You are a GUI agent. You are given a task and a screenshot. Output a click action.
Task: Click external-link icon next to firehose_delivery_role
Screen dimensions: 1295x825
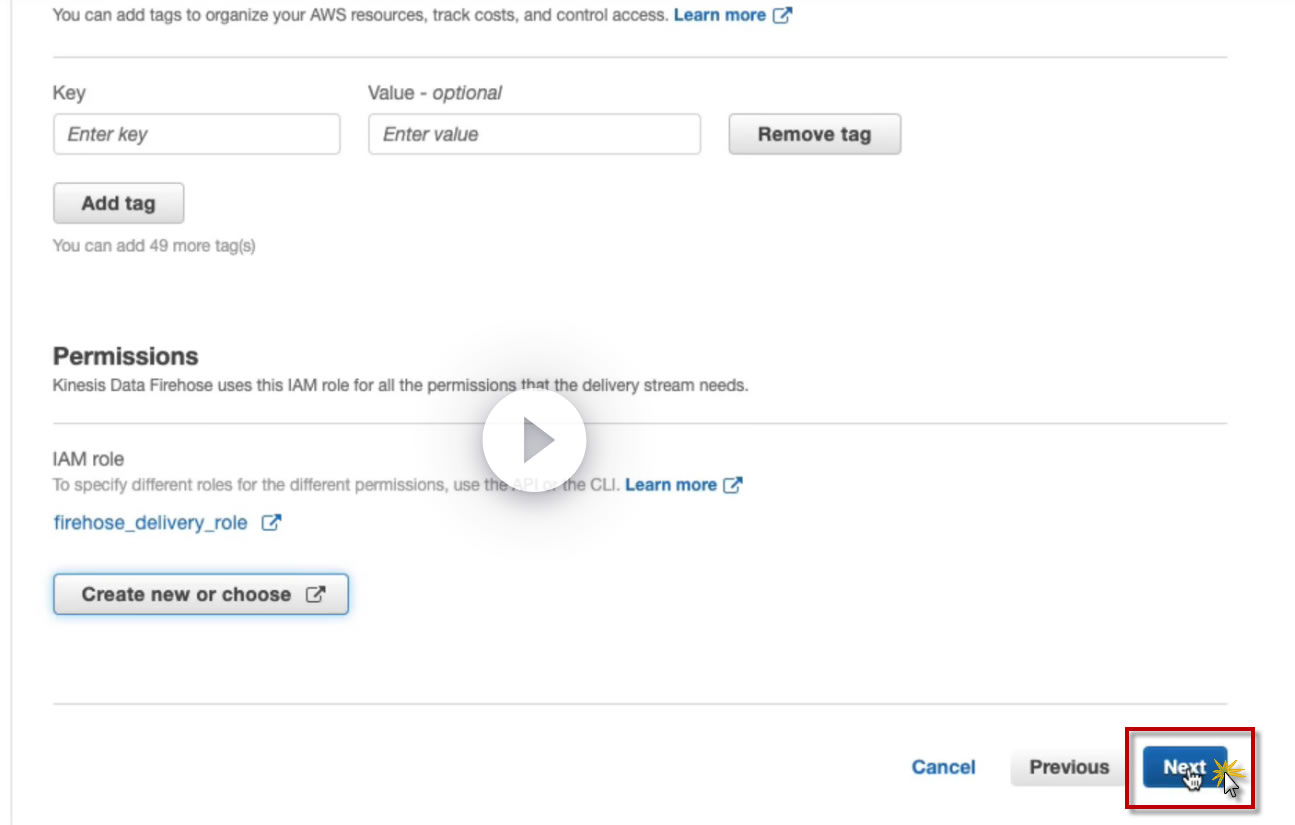pos(271,523)
